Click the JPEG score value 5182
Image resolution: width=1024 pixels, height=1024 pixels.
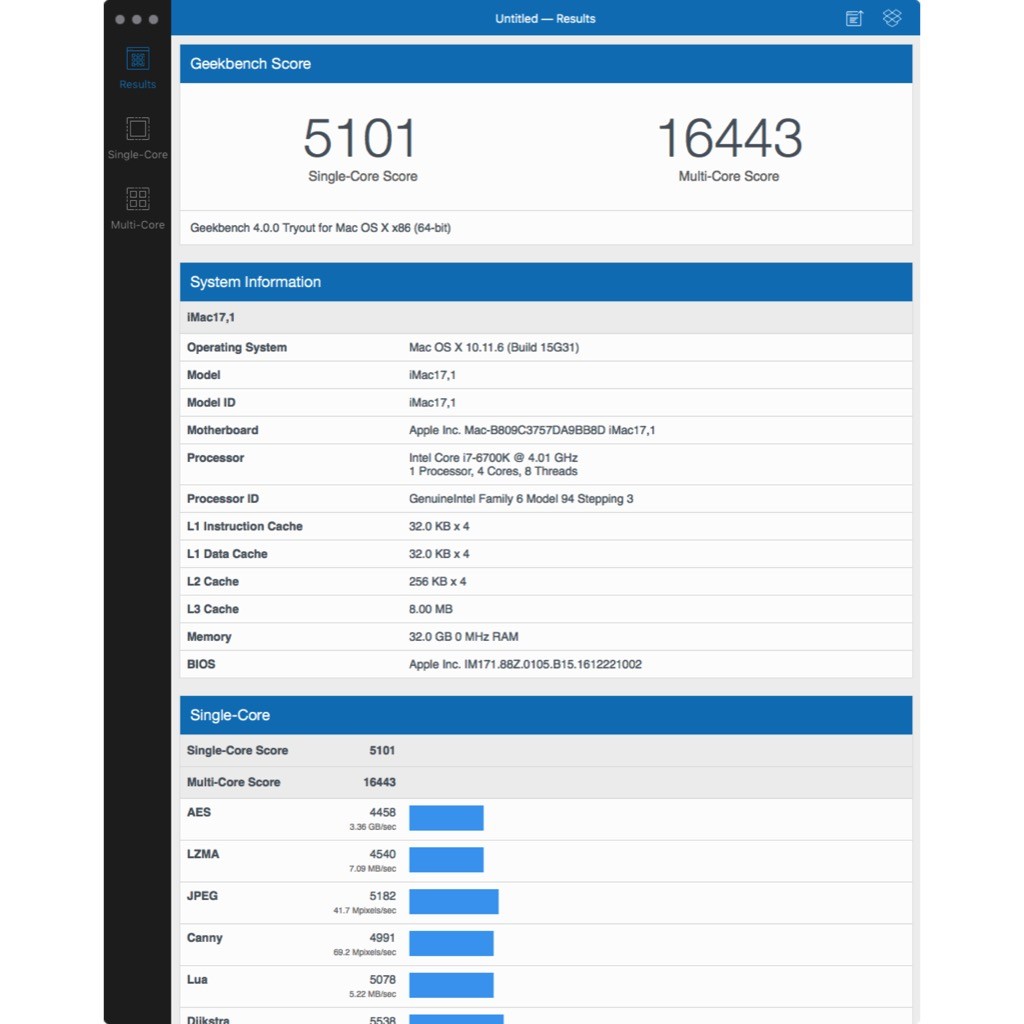point(383,896)
